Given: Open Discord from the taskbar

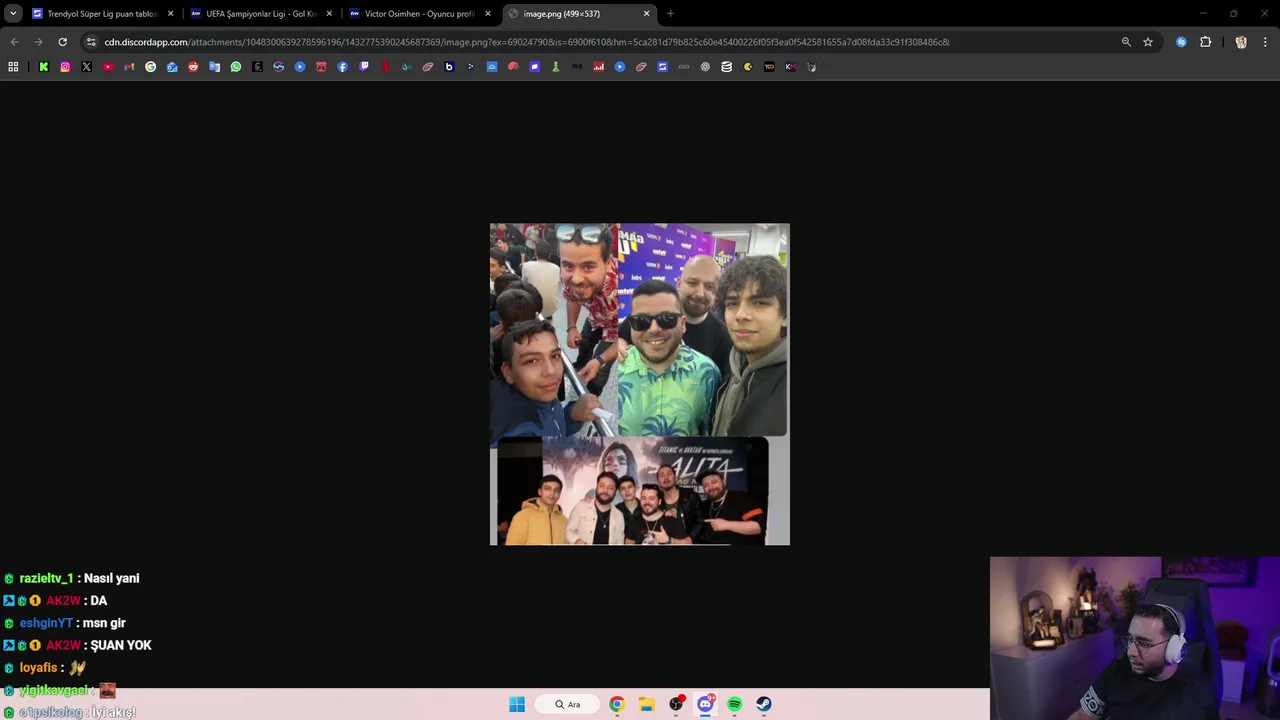Looking at the screenshot, I should [x=705, y=704].
